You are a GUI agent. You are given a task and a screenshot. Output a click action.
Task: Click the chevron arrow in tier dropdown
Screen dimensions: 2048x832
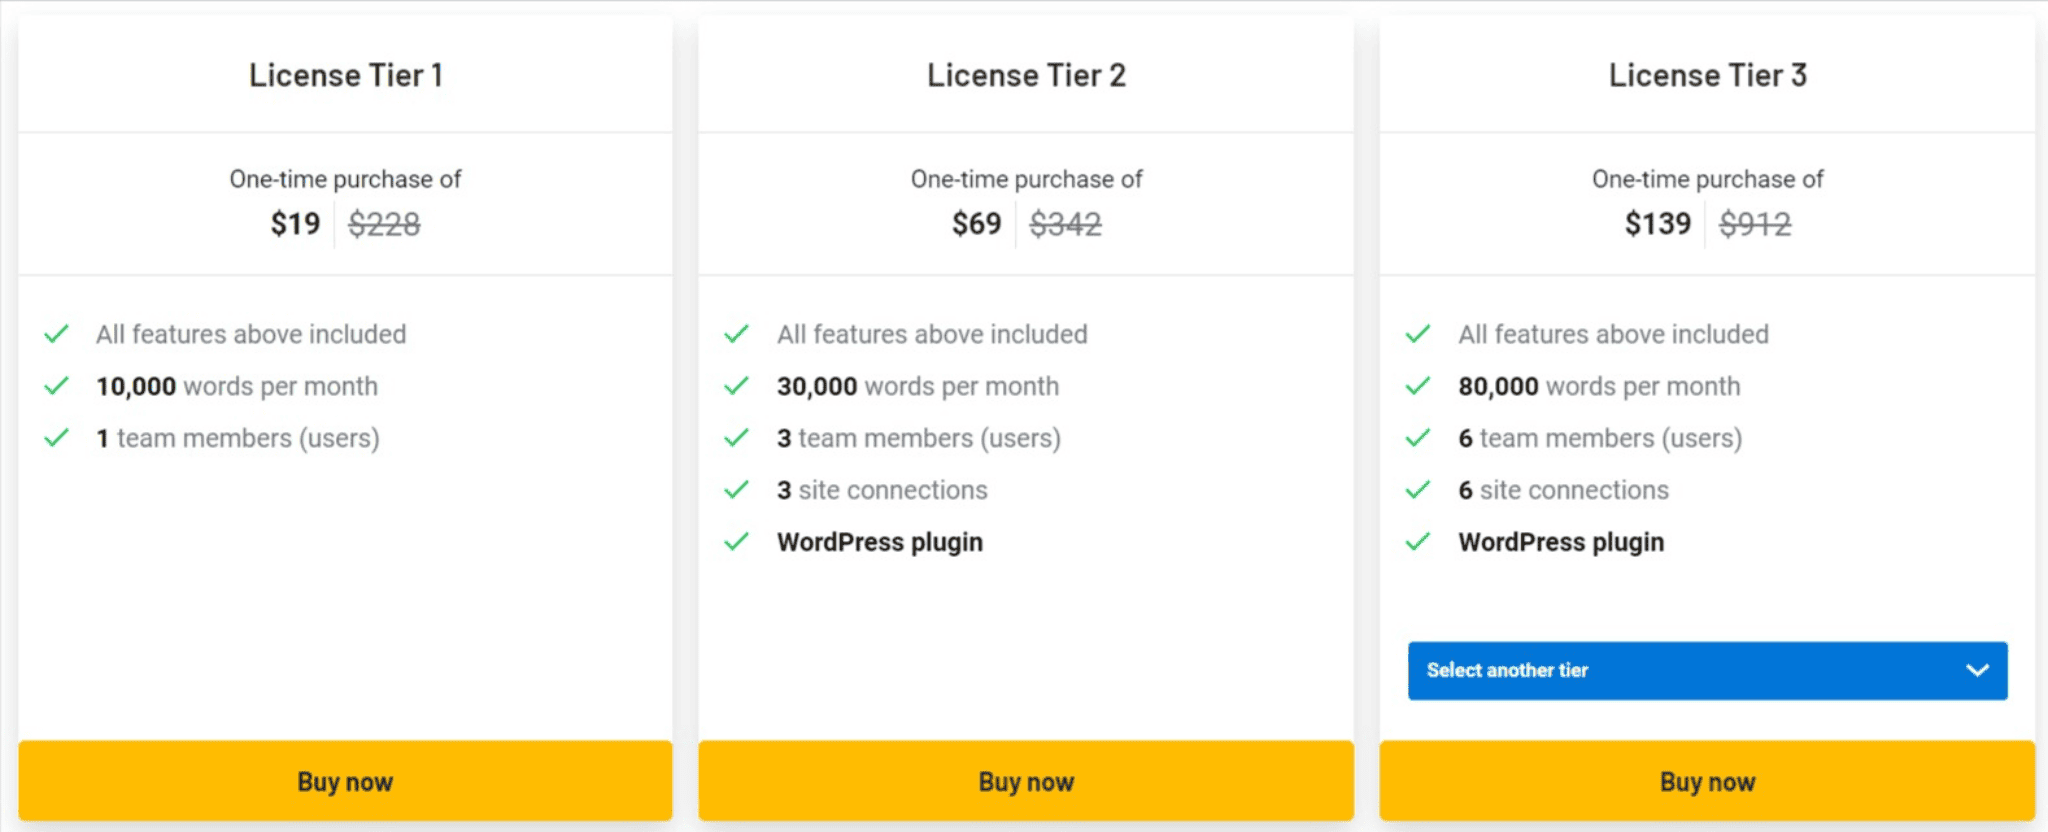click(x=1976, y=670)
